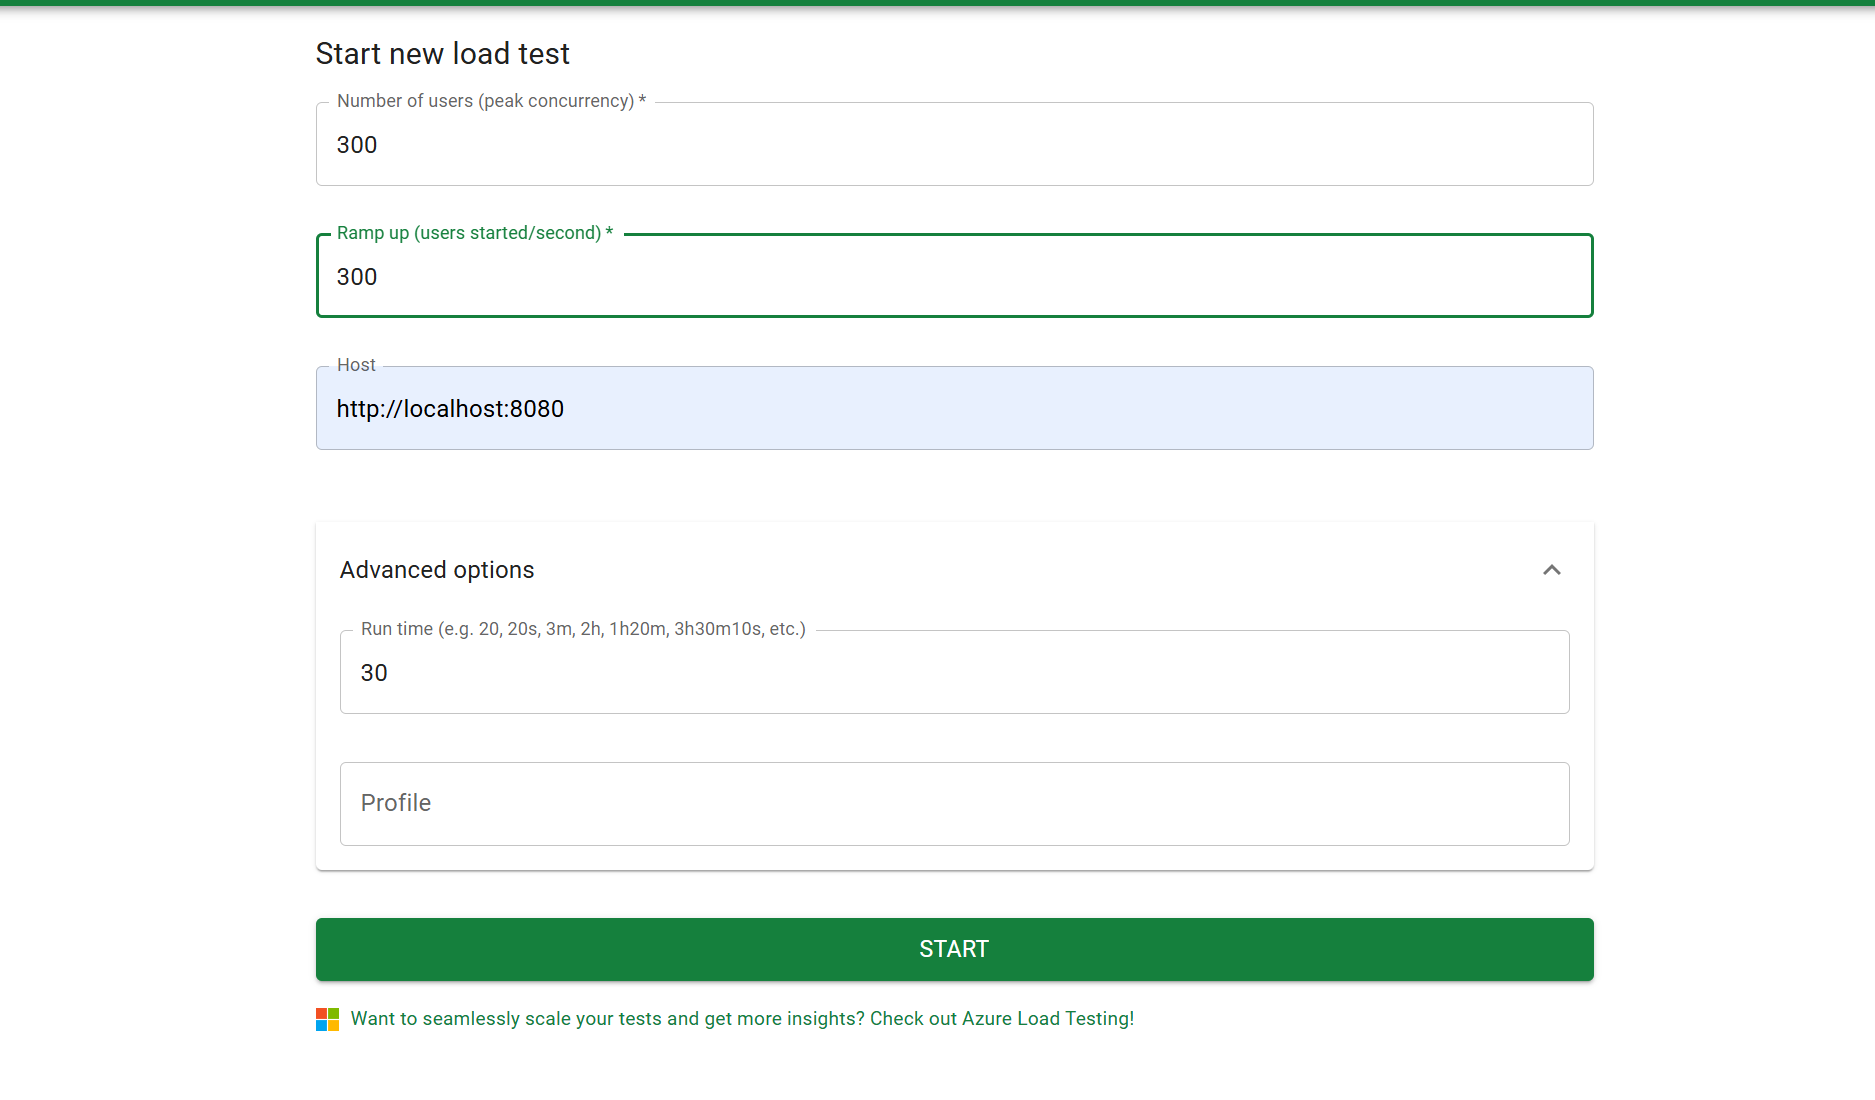Start the load test with START button

pos(954,949)
